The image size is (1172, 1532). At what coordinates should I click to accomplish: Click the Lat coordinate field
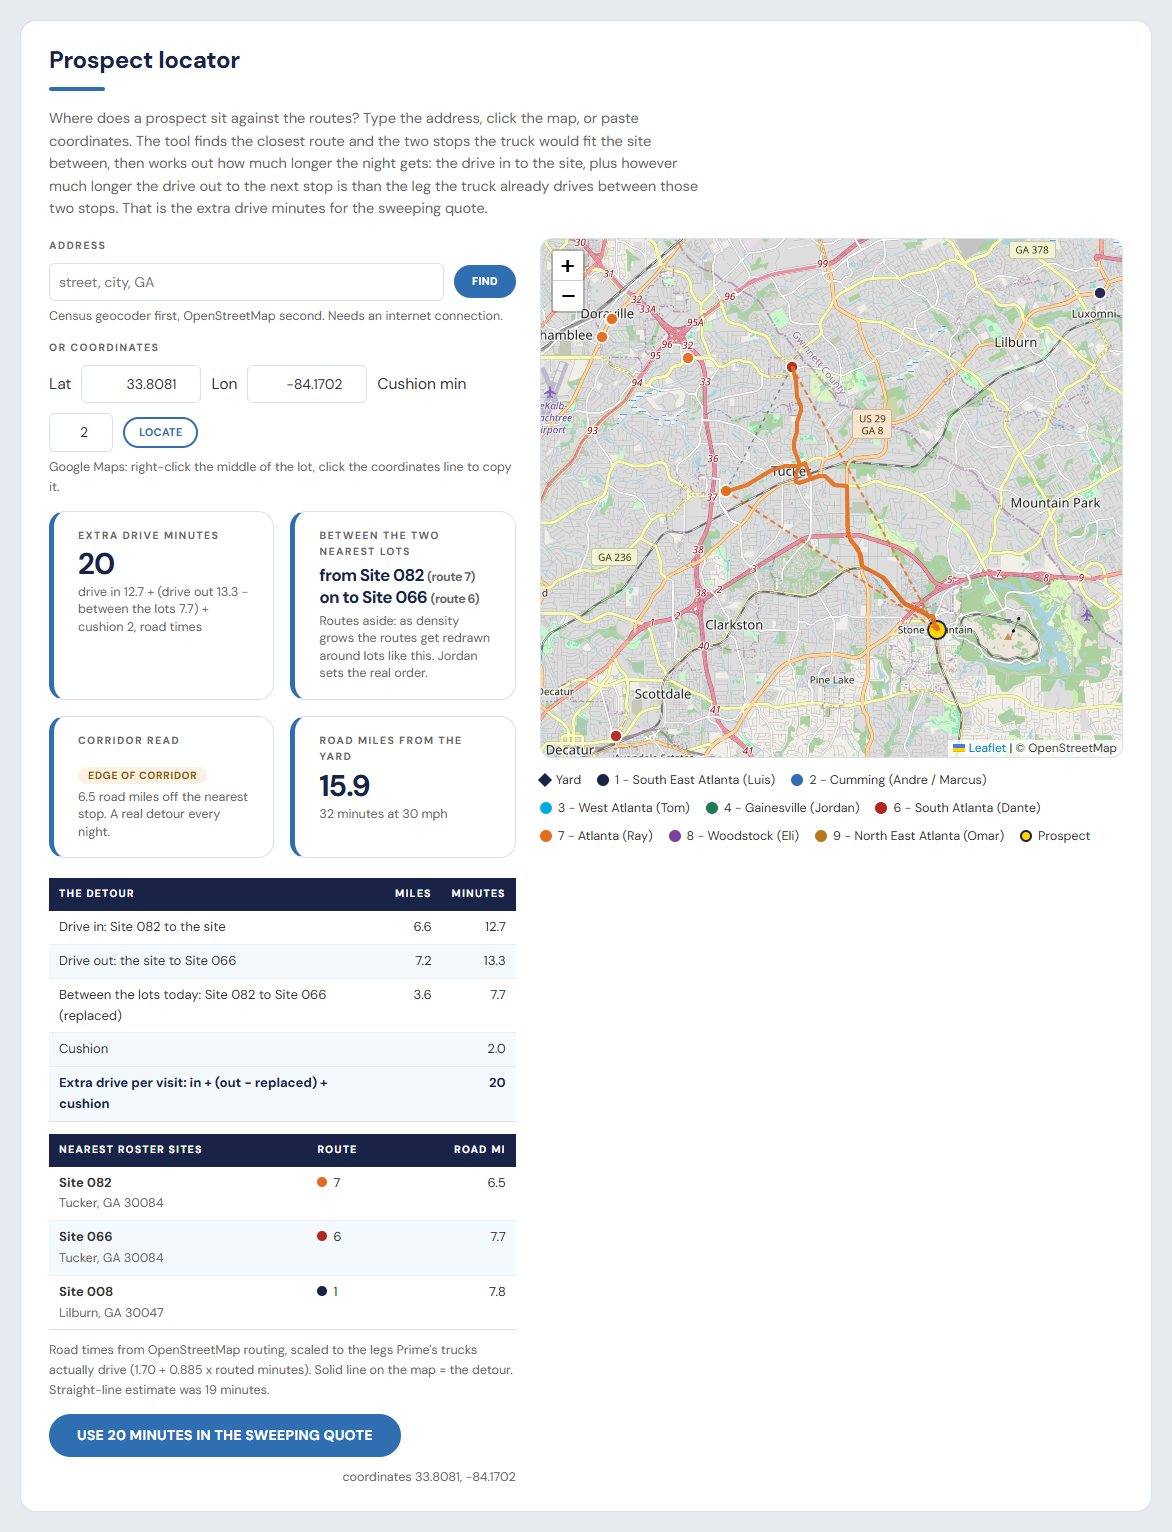[141, 384]
